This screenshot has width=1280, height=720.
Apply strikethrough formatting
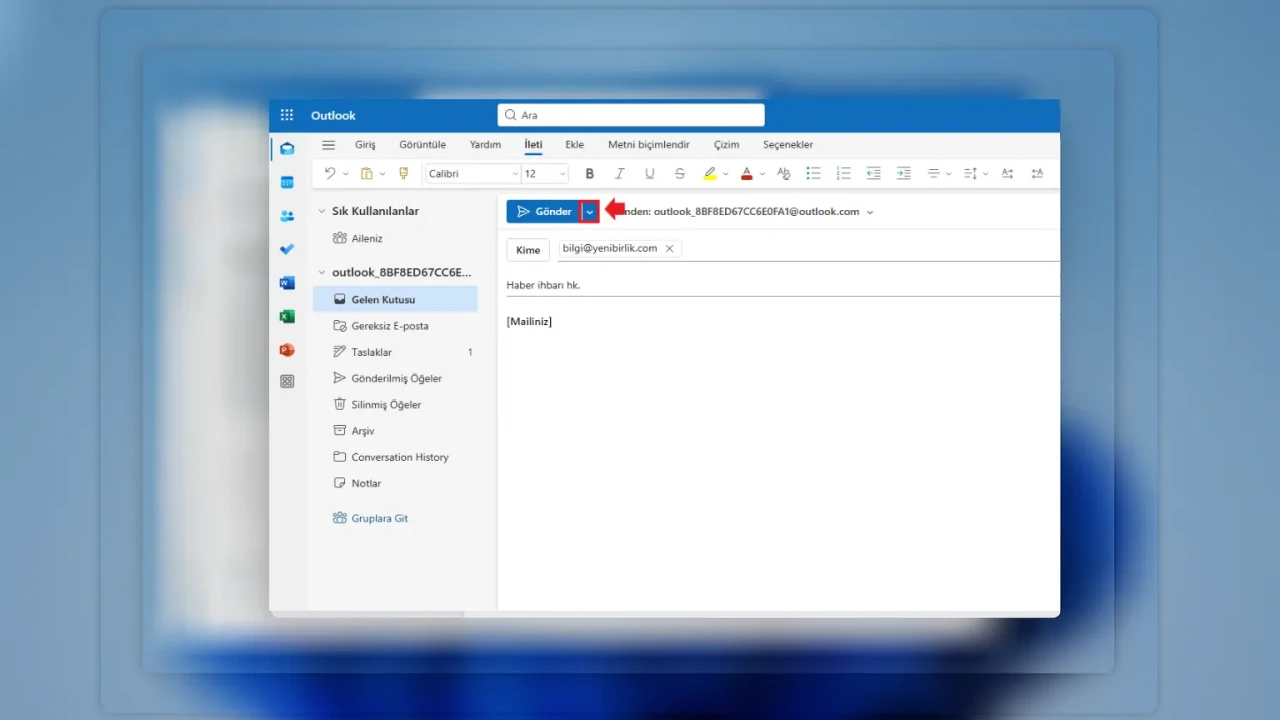pyautogui.click(x=680, y=174)
